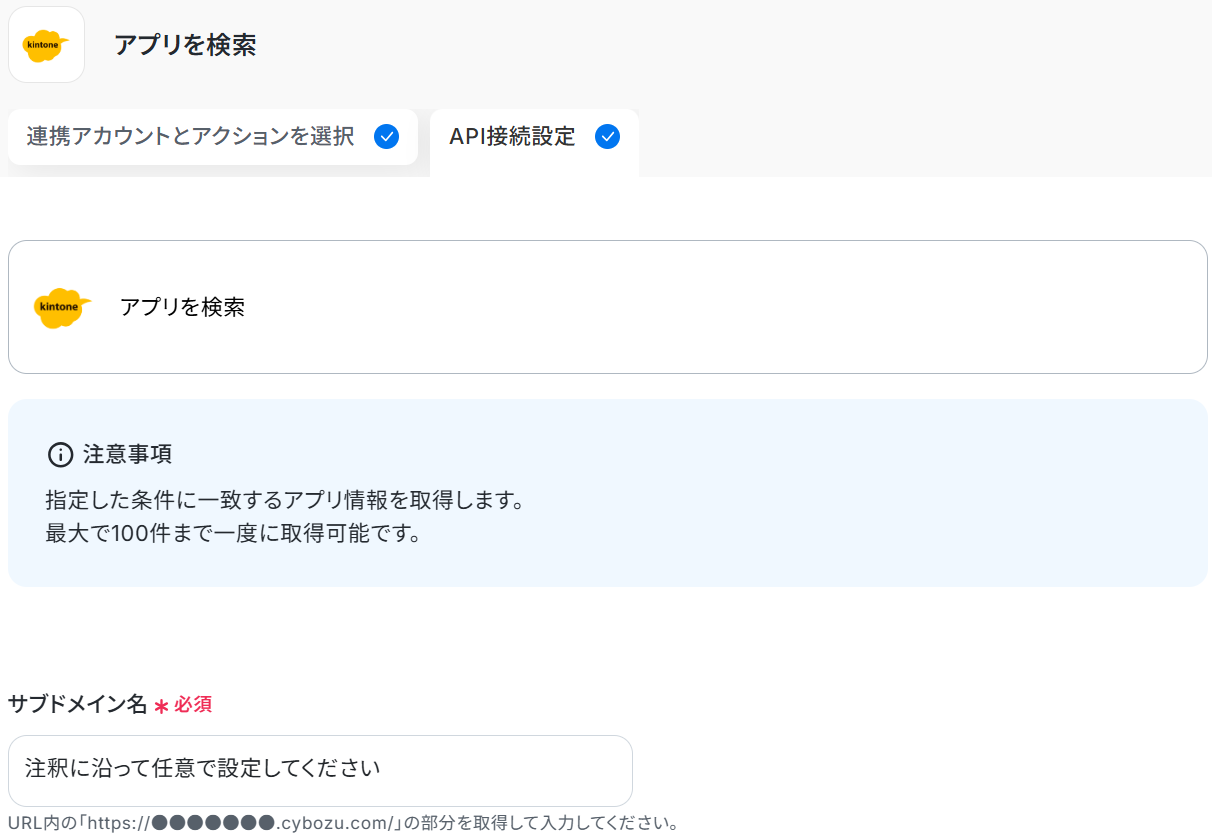This screenshot has width=1212, height=838.
Task: Select the アプリを検索 text in the action card
Action: click(182, 307)
